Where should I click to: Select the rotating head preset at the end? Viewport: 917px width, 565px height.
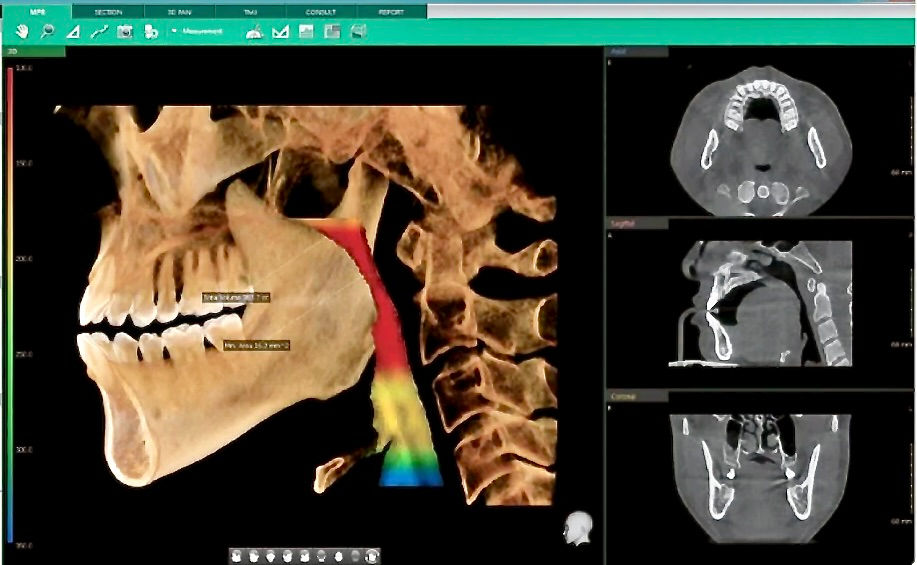click(x=372, y=556)
